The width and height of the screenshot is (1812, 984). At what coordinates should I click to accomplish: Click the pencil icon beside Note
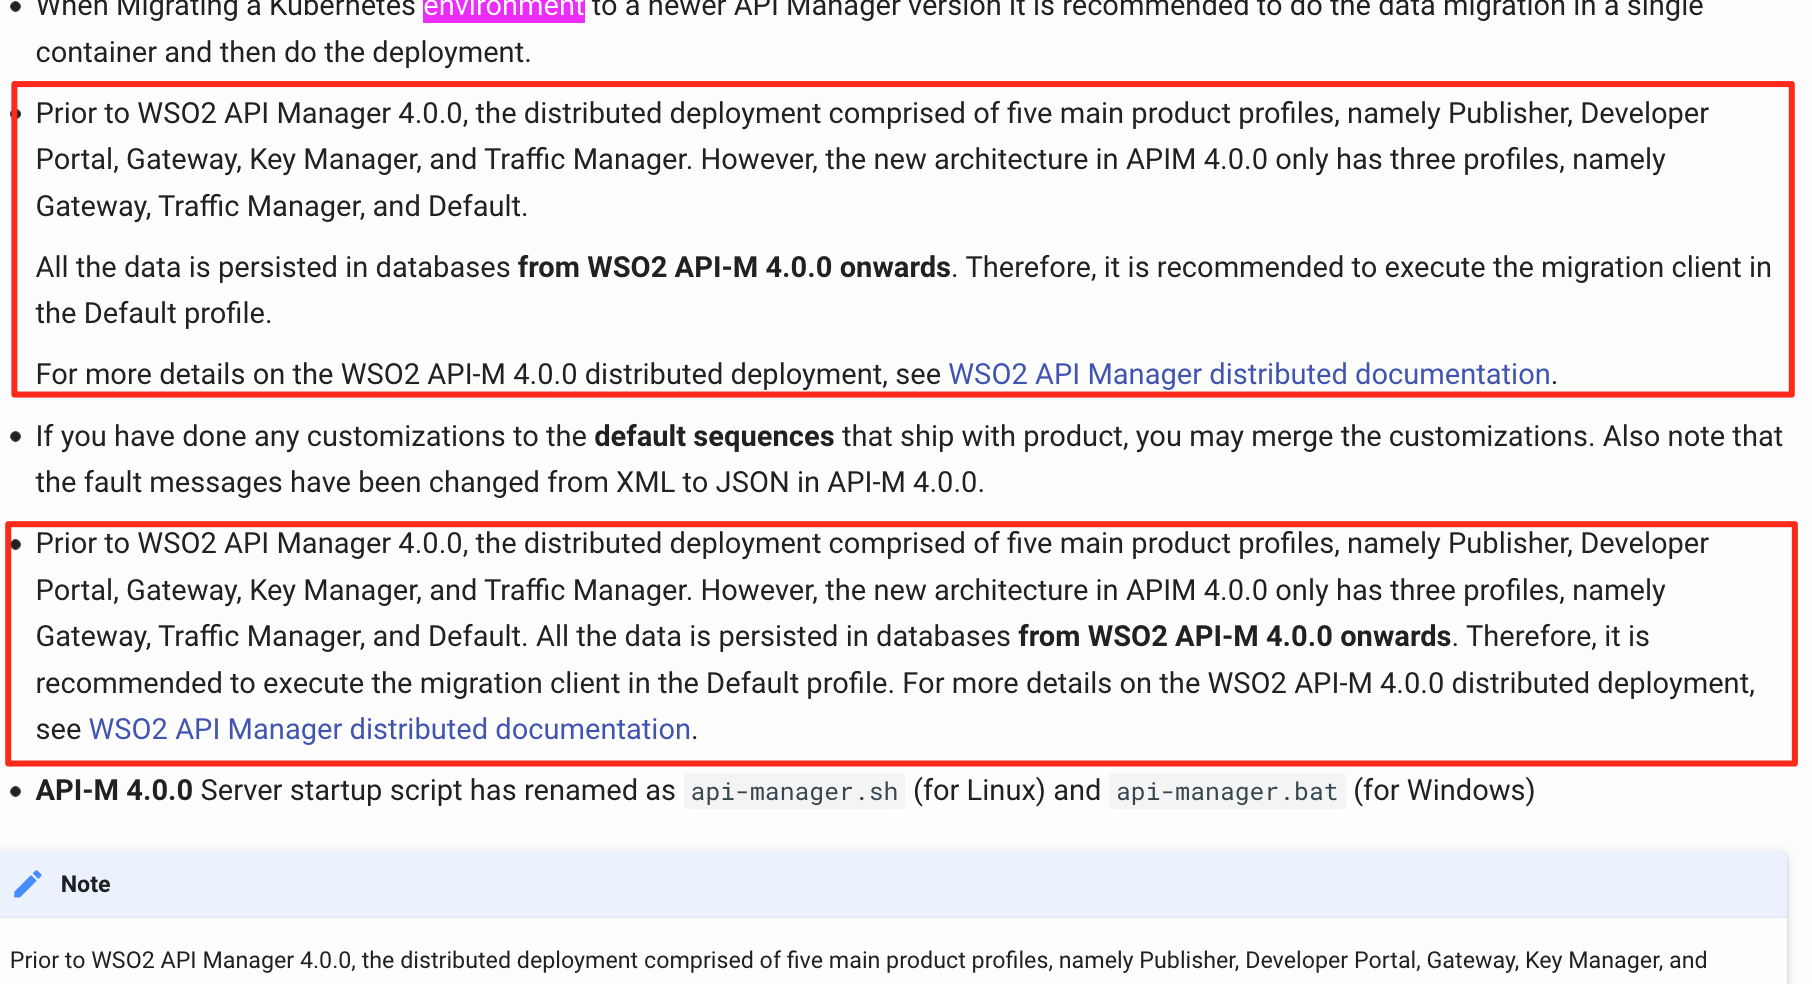point(29,883)
